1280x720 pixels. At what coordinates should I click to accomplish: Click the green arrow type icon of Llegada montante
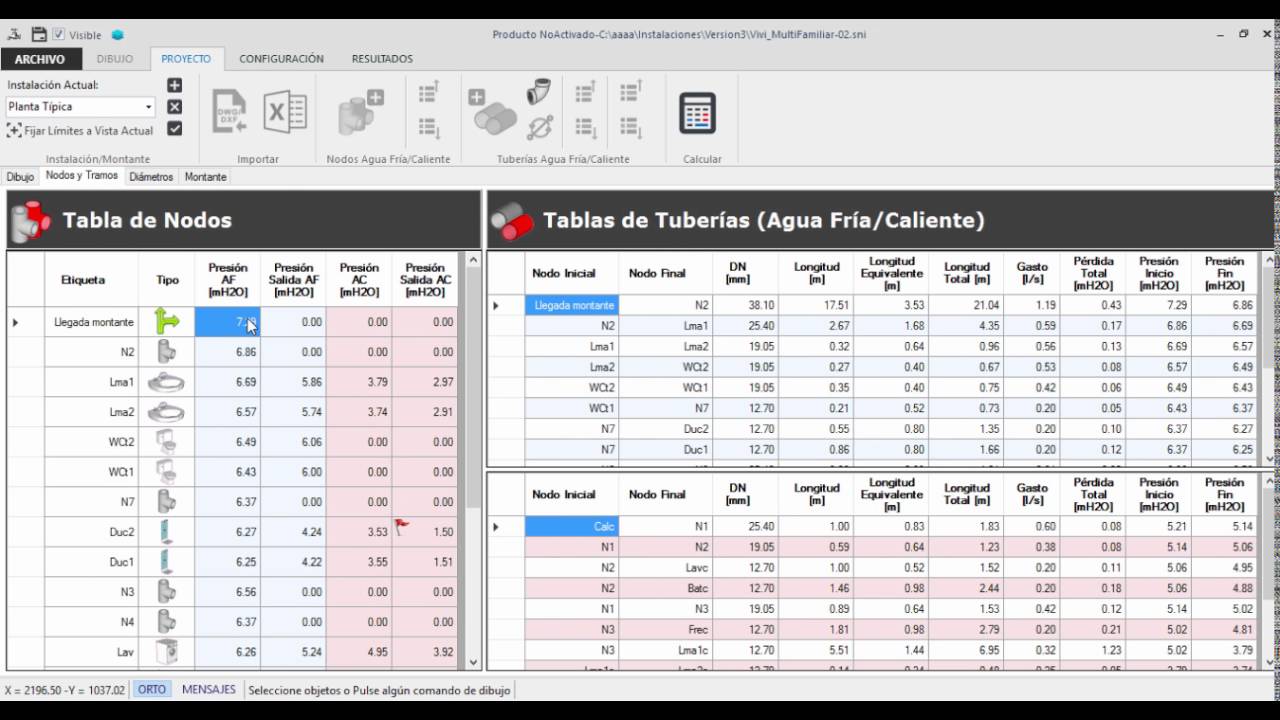tap(167, 322)
